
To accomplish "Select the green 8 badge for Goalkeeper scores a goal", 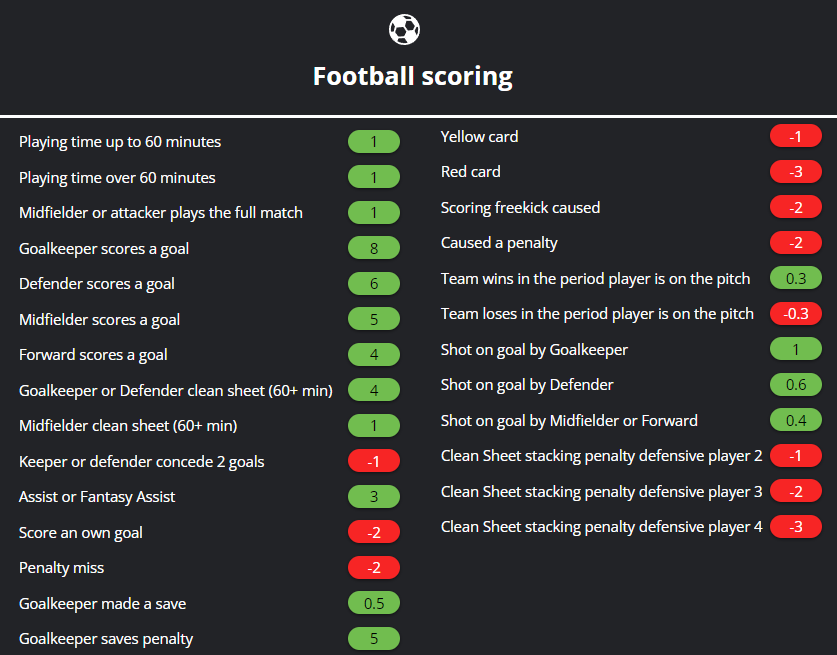I will pos(374,248).
